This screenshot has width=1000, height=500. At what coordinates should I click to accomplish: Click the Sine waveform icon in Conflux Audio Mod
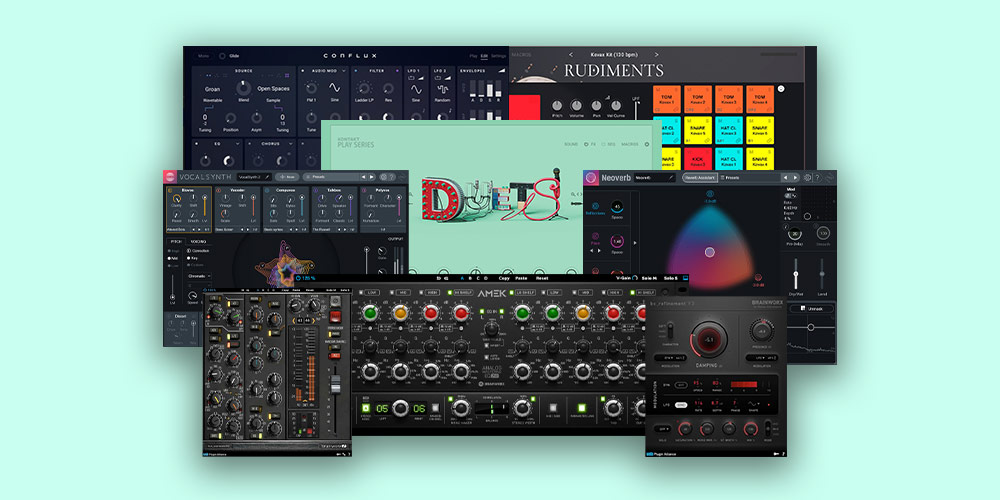334,88
